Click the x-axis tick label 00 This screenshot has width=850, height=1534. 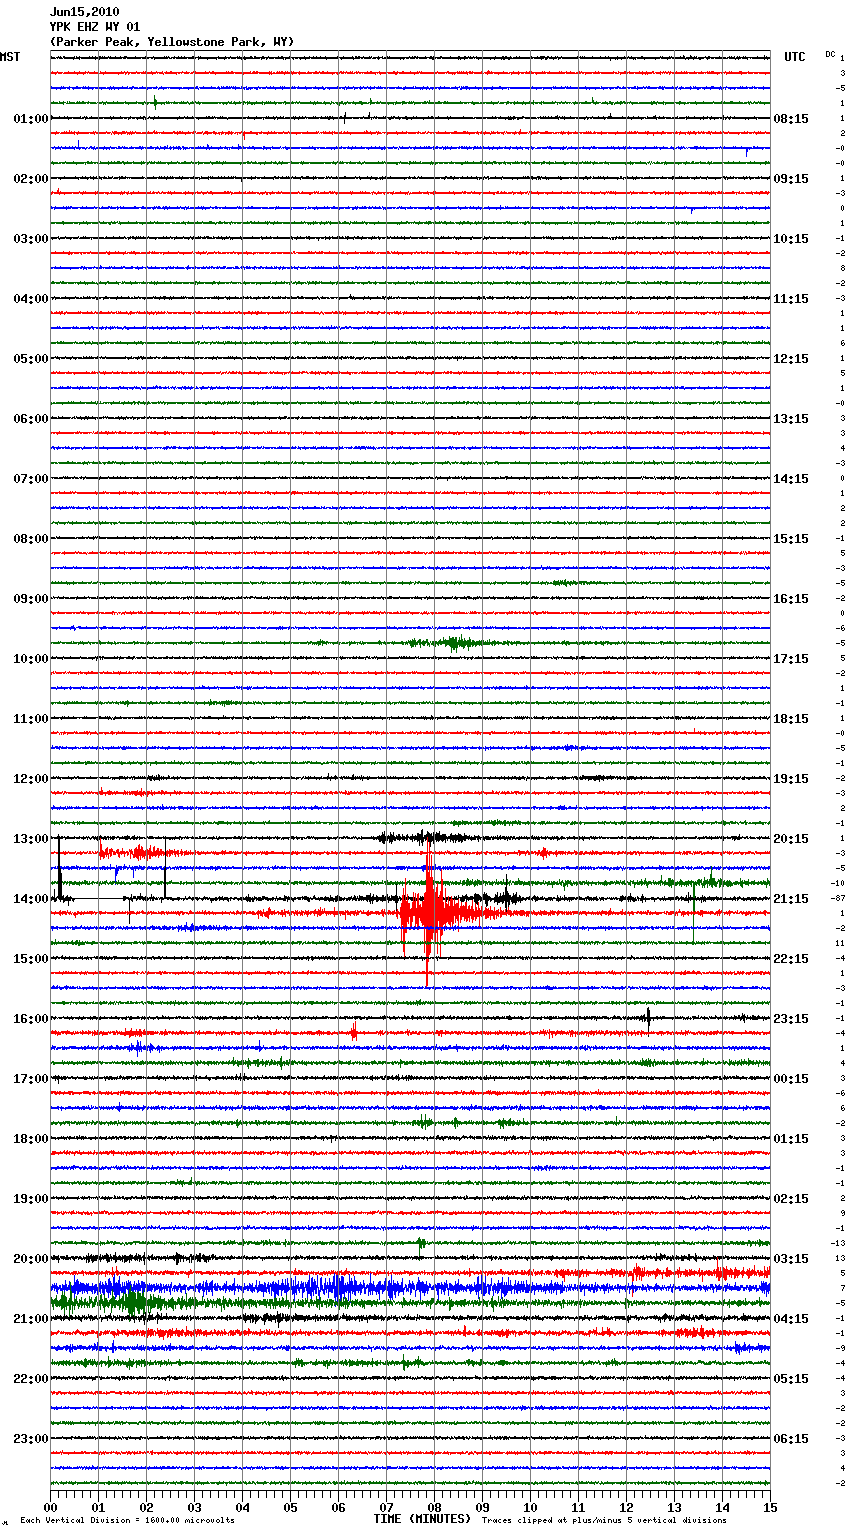(x=51, y=1507)
